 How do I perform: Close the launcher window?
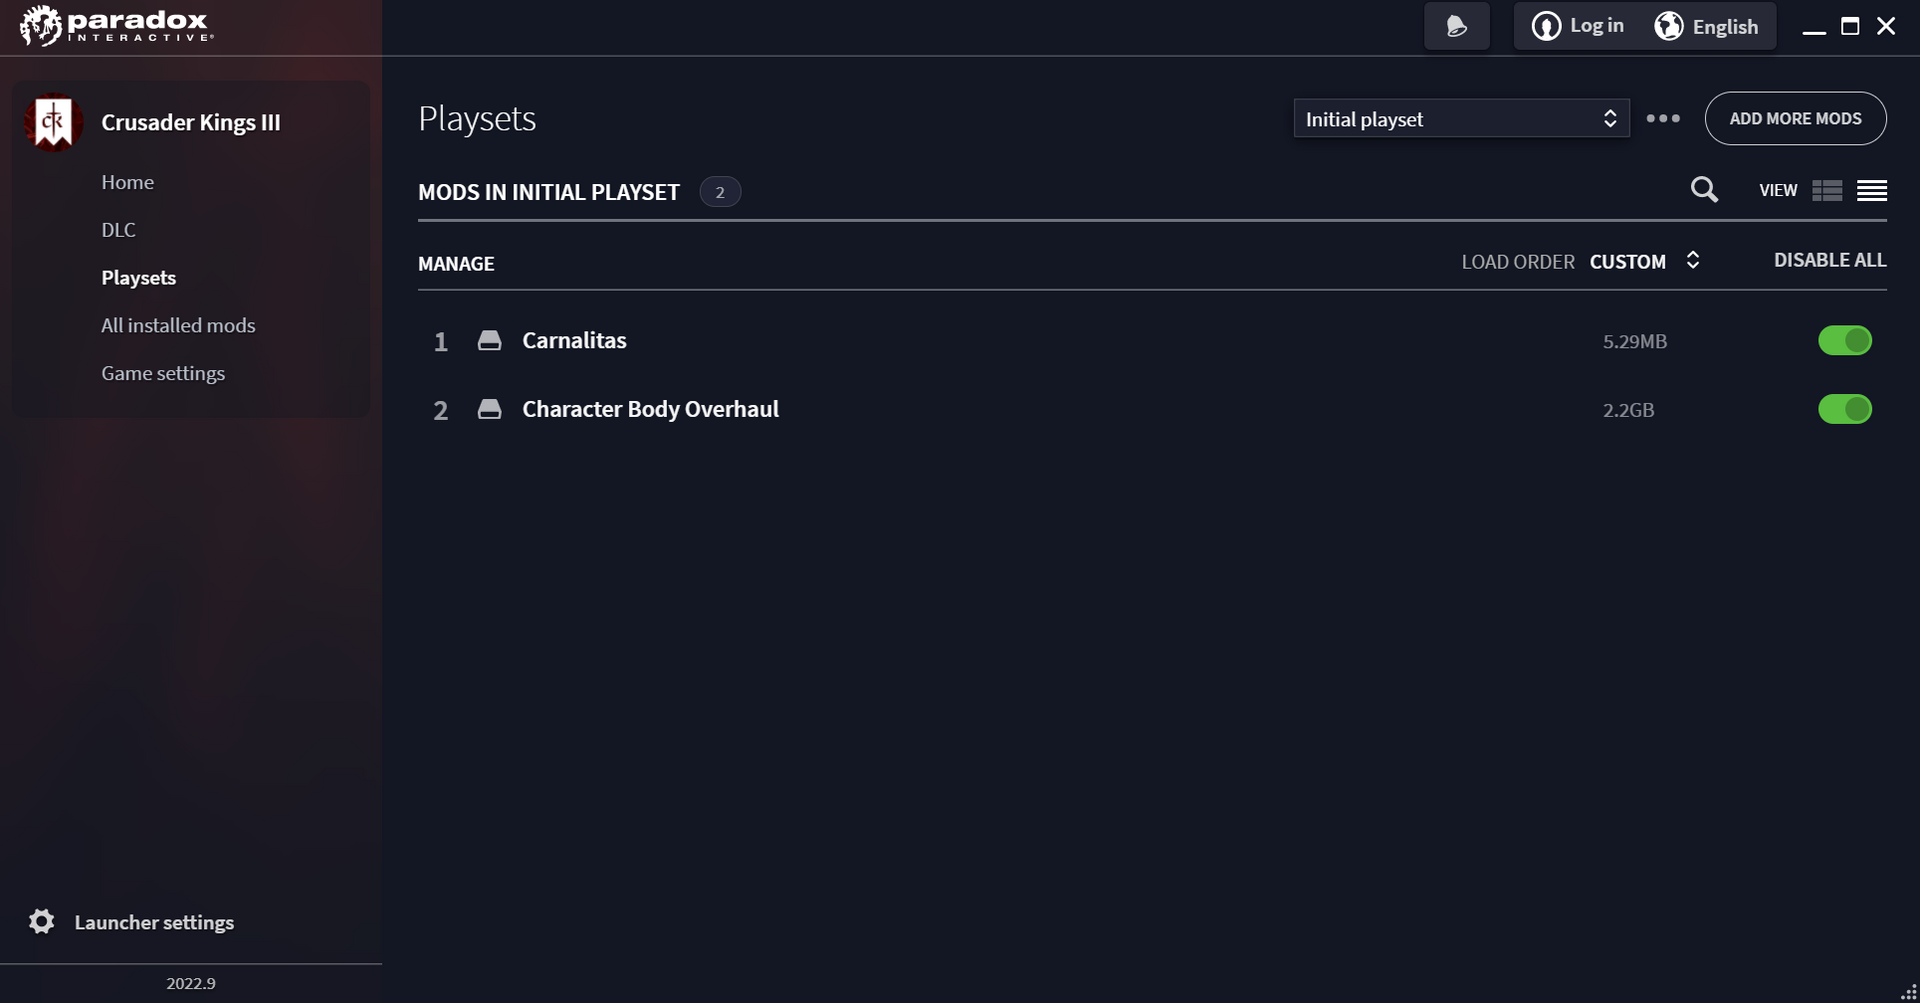[x=1886, y=26]
